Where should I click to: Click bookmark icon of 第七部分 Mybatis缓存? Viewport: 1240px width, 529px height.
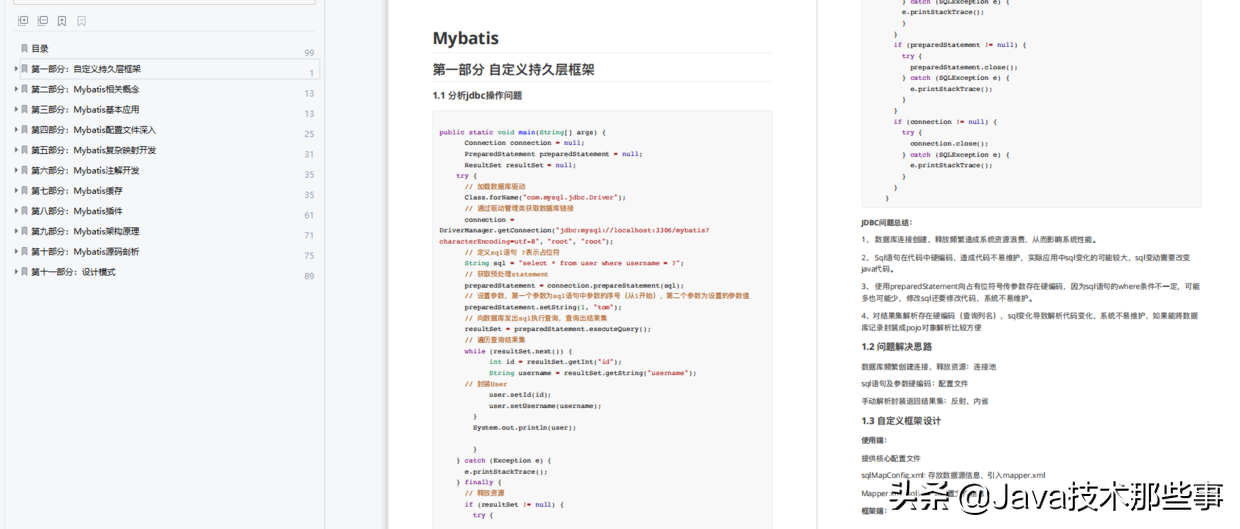[24, 190]
